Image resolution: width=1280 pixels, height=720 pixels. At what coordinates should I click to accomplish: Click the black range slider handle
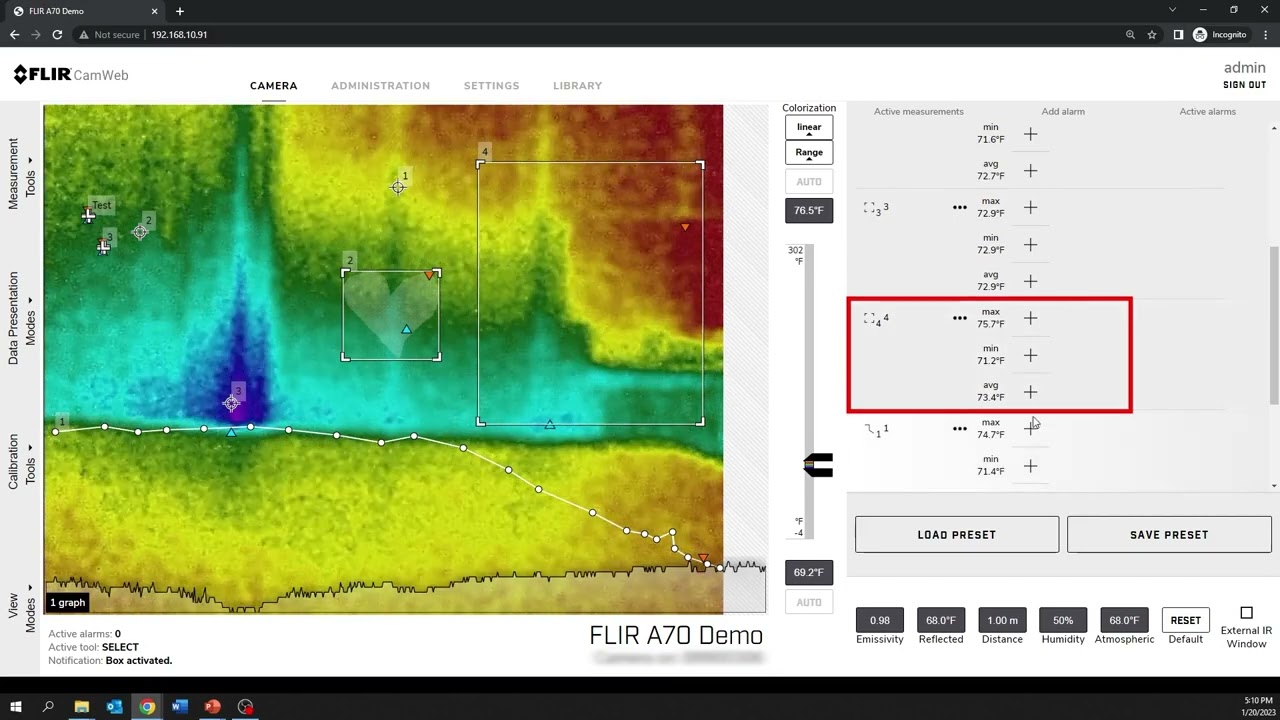pyautogui.click(x=818, y=465)
